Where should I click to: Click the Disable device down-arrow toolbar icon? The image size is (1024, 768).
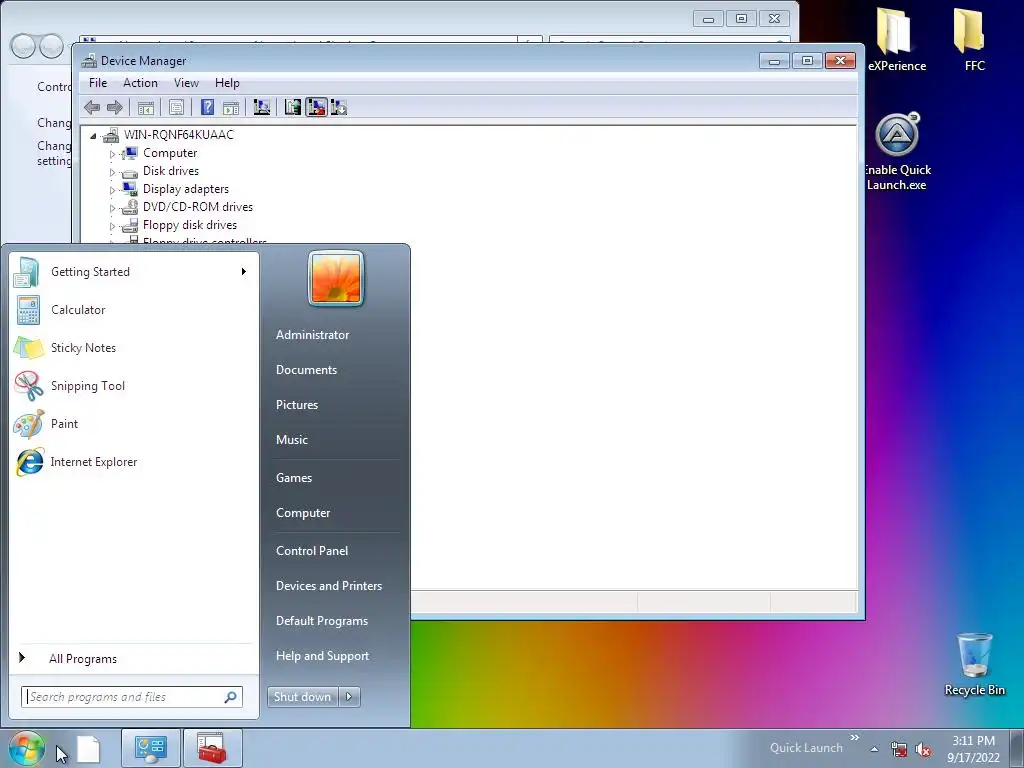[339, 108]
